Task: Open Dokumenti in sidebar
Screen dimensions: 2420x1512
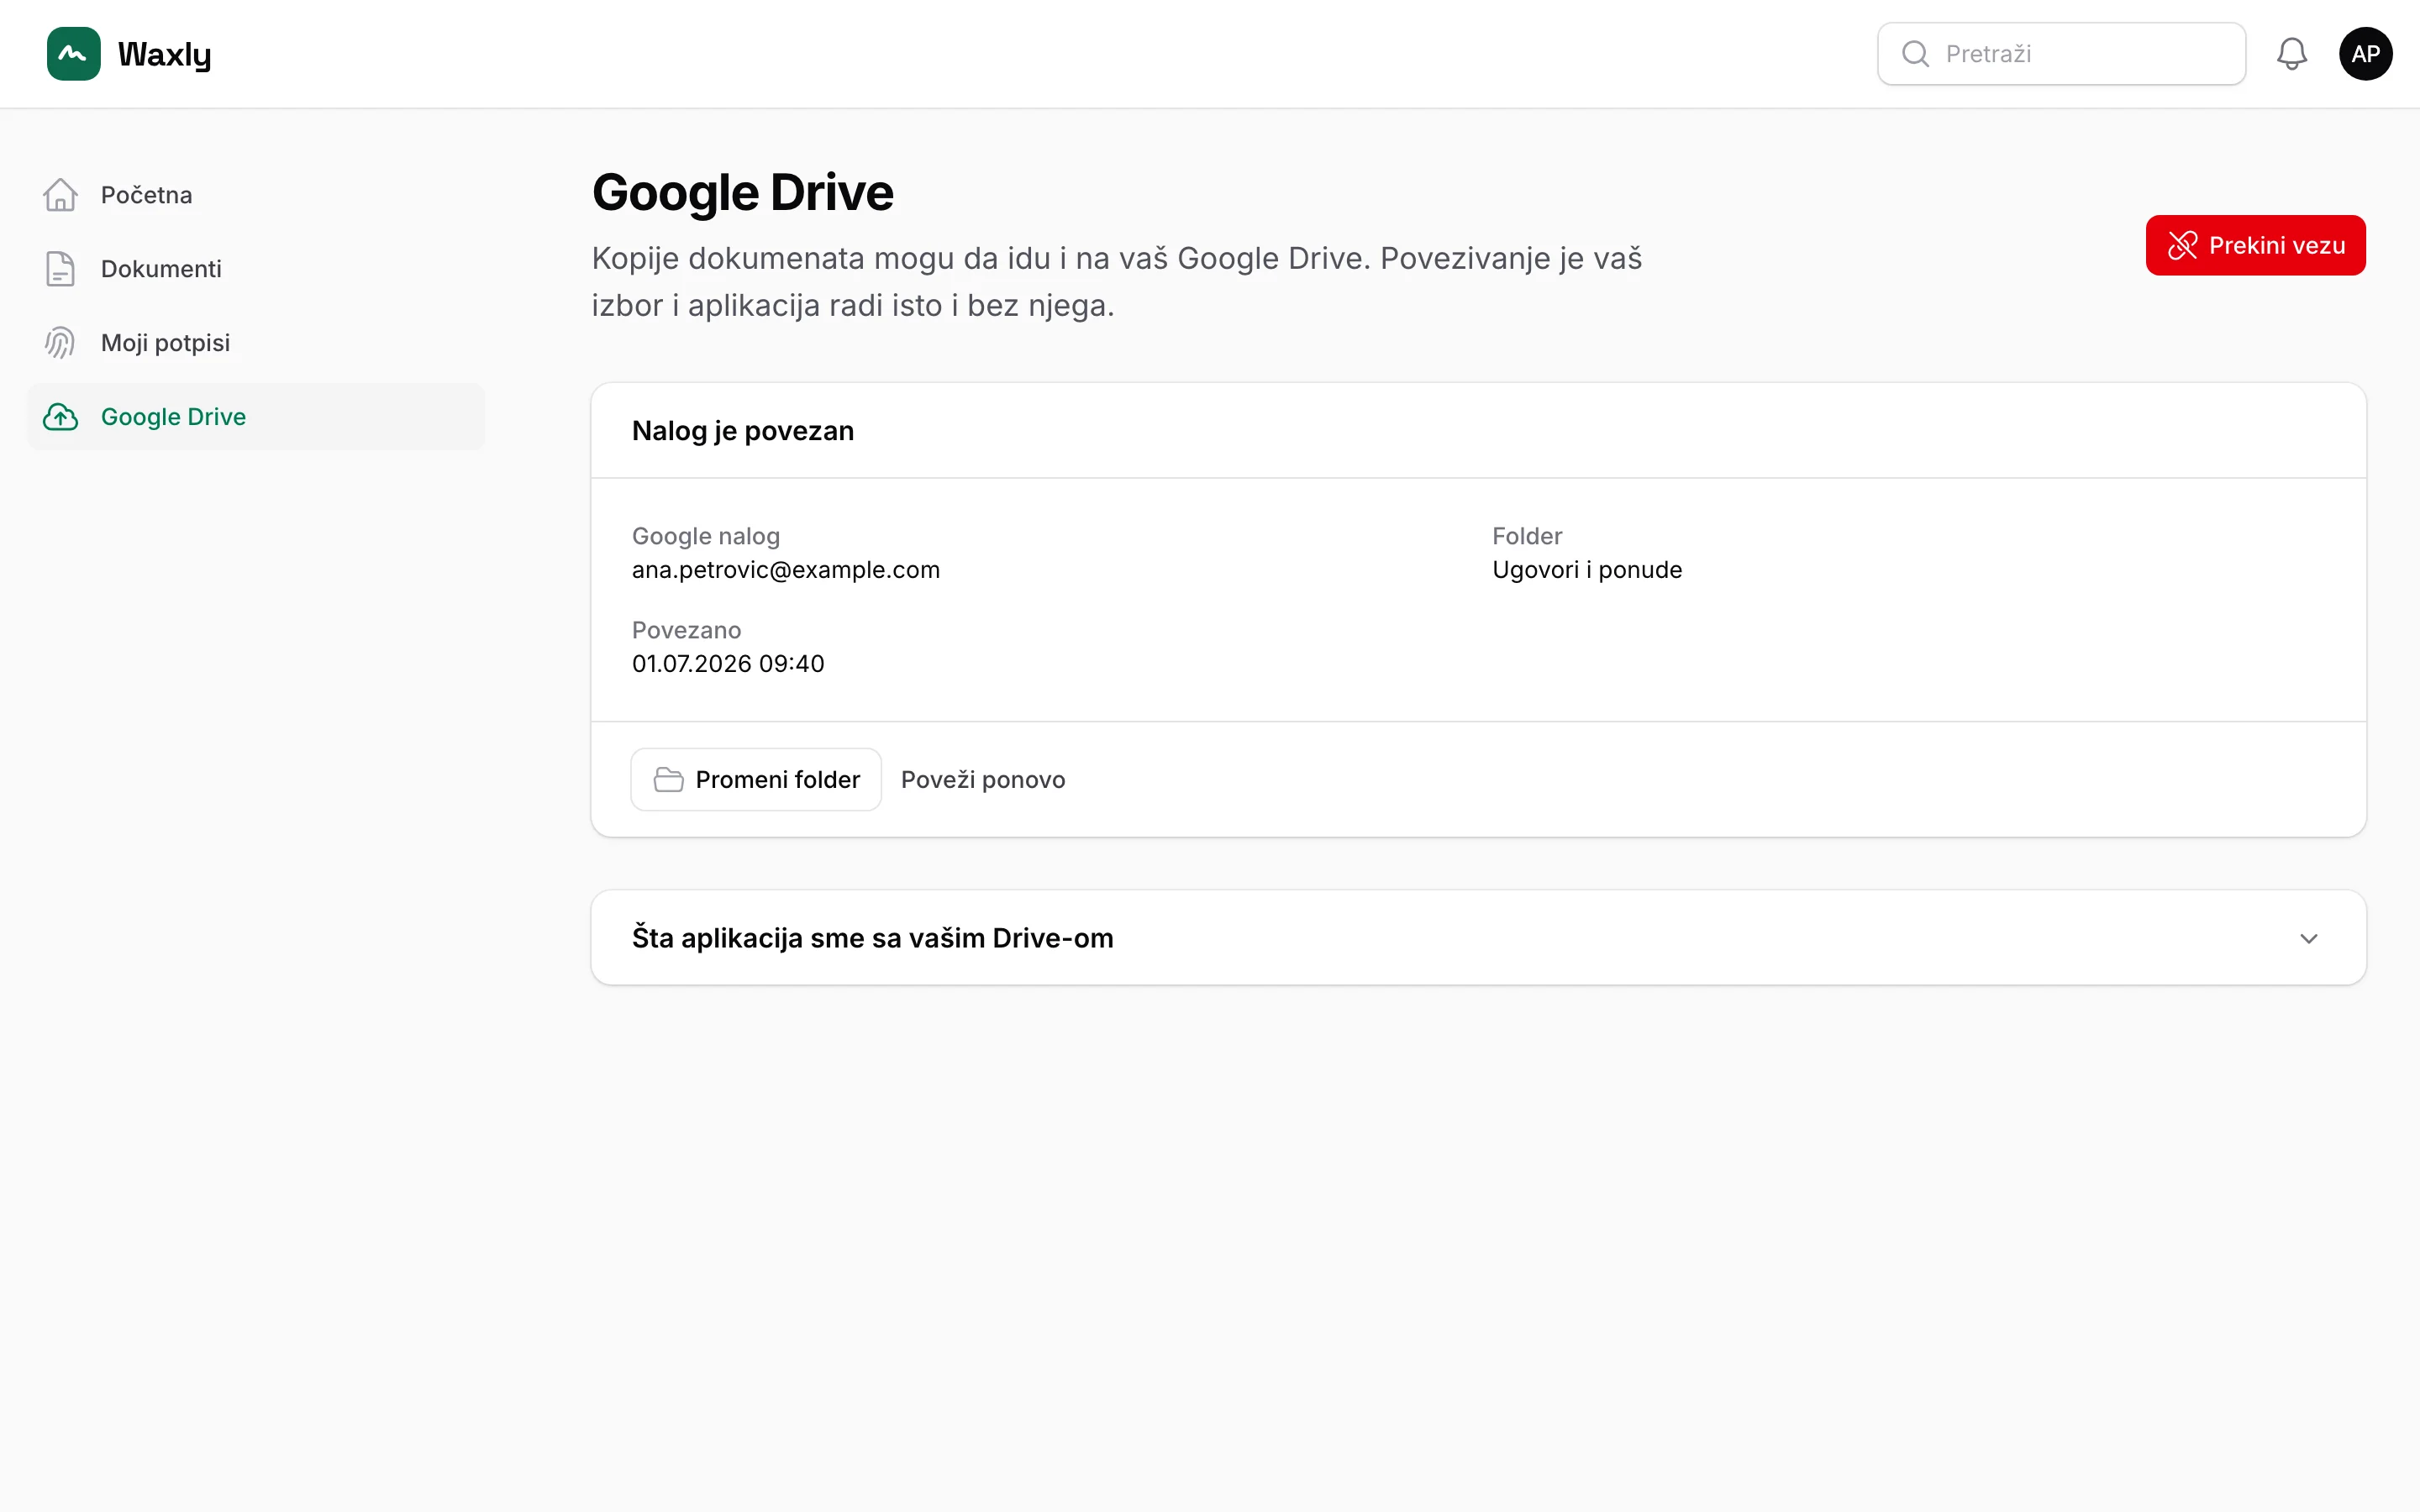Action: point(256,269)
